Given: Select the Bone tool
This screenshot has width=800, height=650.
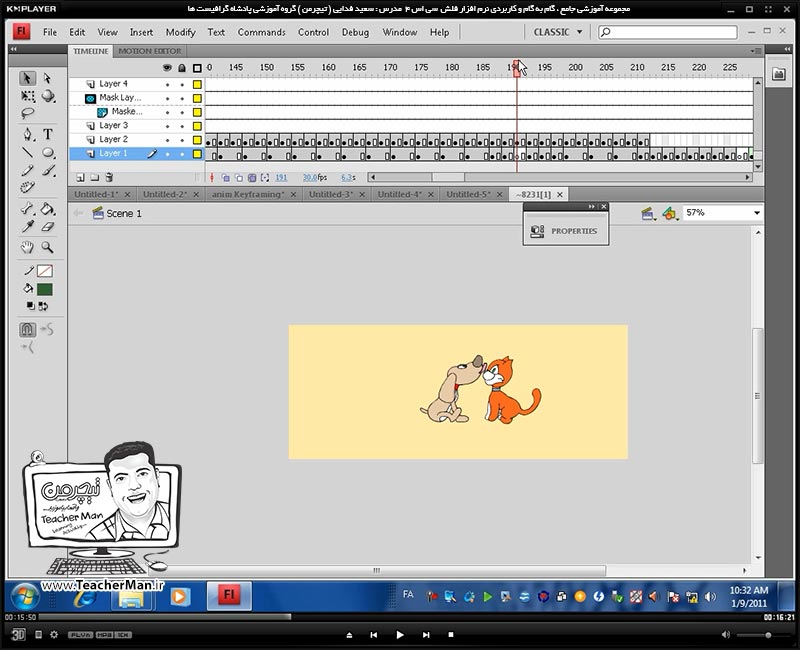Looking at the screenshot, I should (x=28, y=208).
